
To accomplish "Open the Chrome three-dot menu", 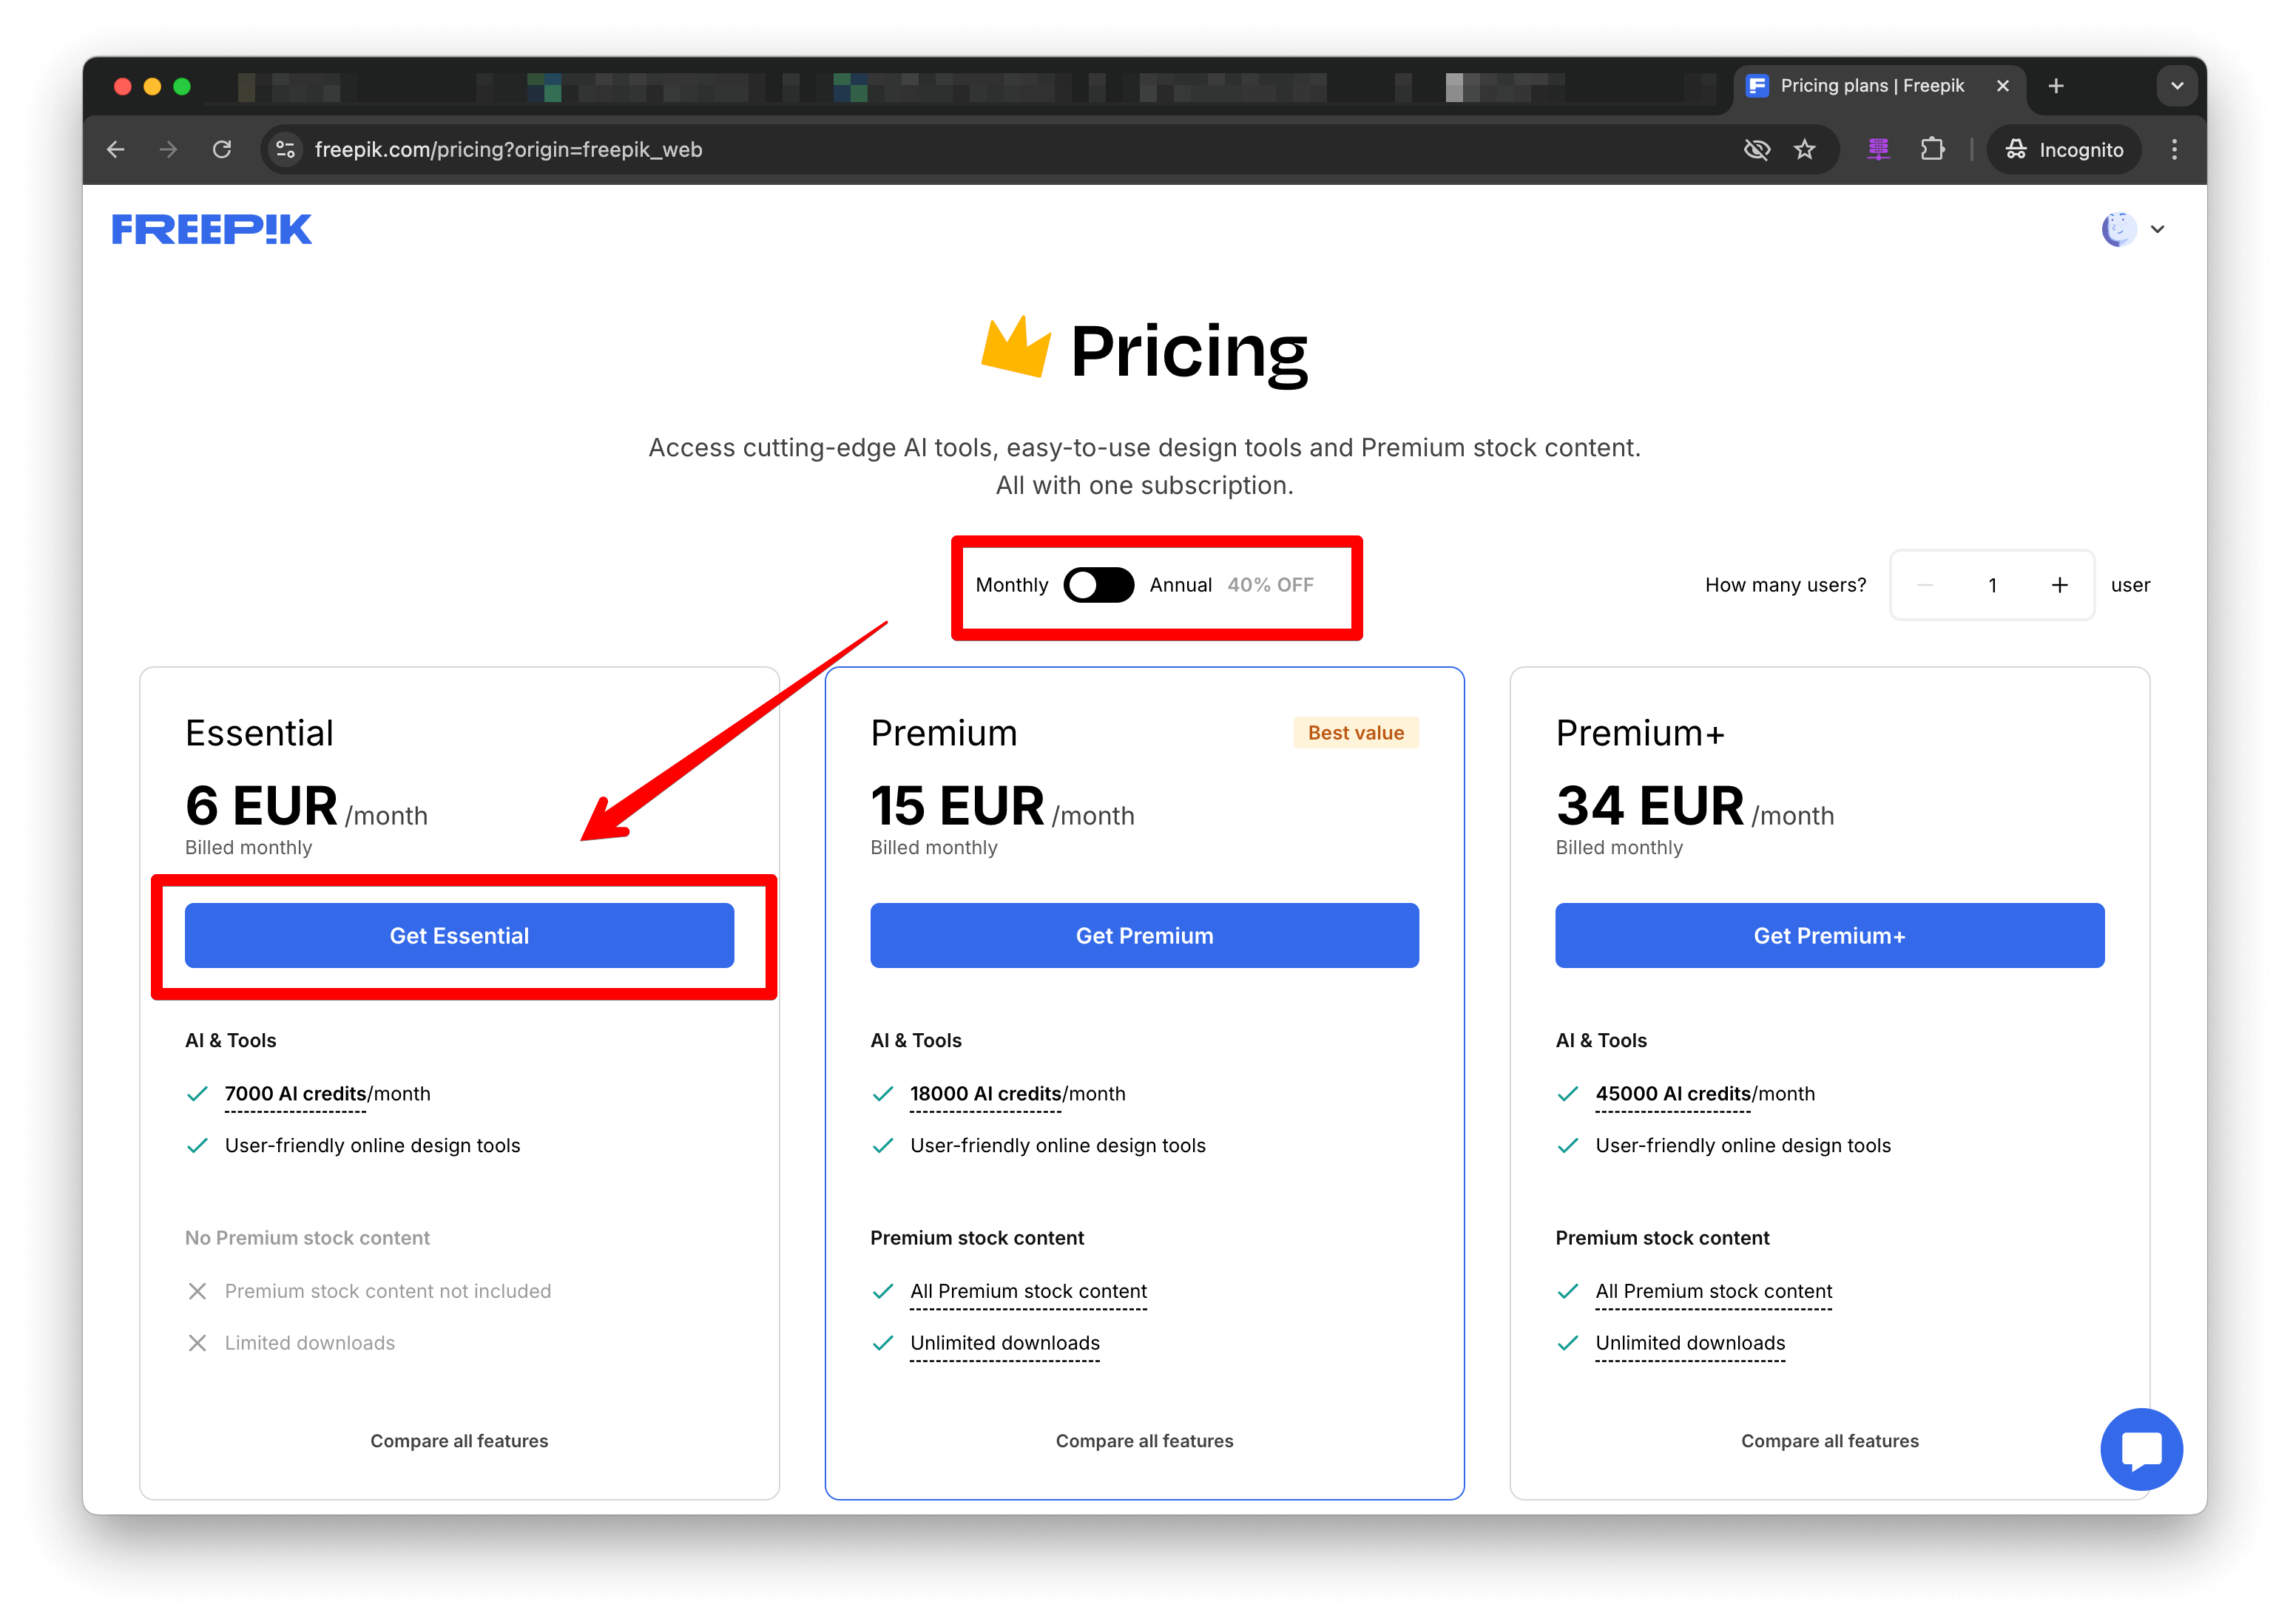I will pos(2174,150).
